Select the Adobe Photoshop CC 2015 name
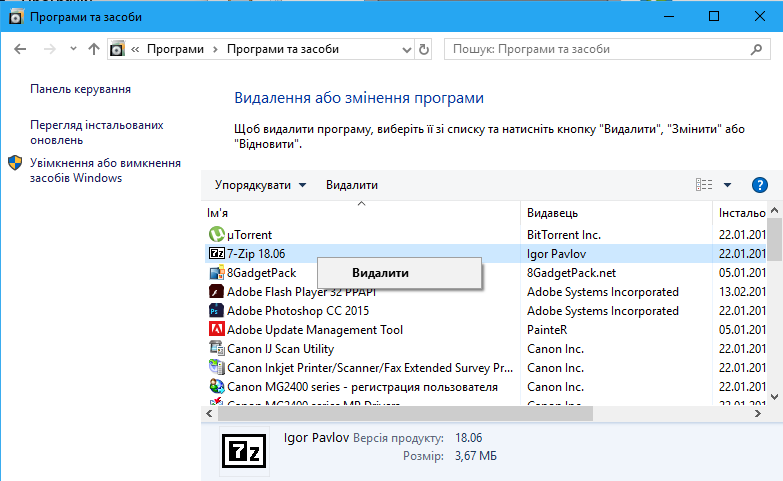 click(298, 311)
